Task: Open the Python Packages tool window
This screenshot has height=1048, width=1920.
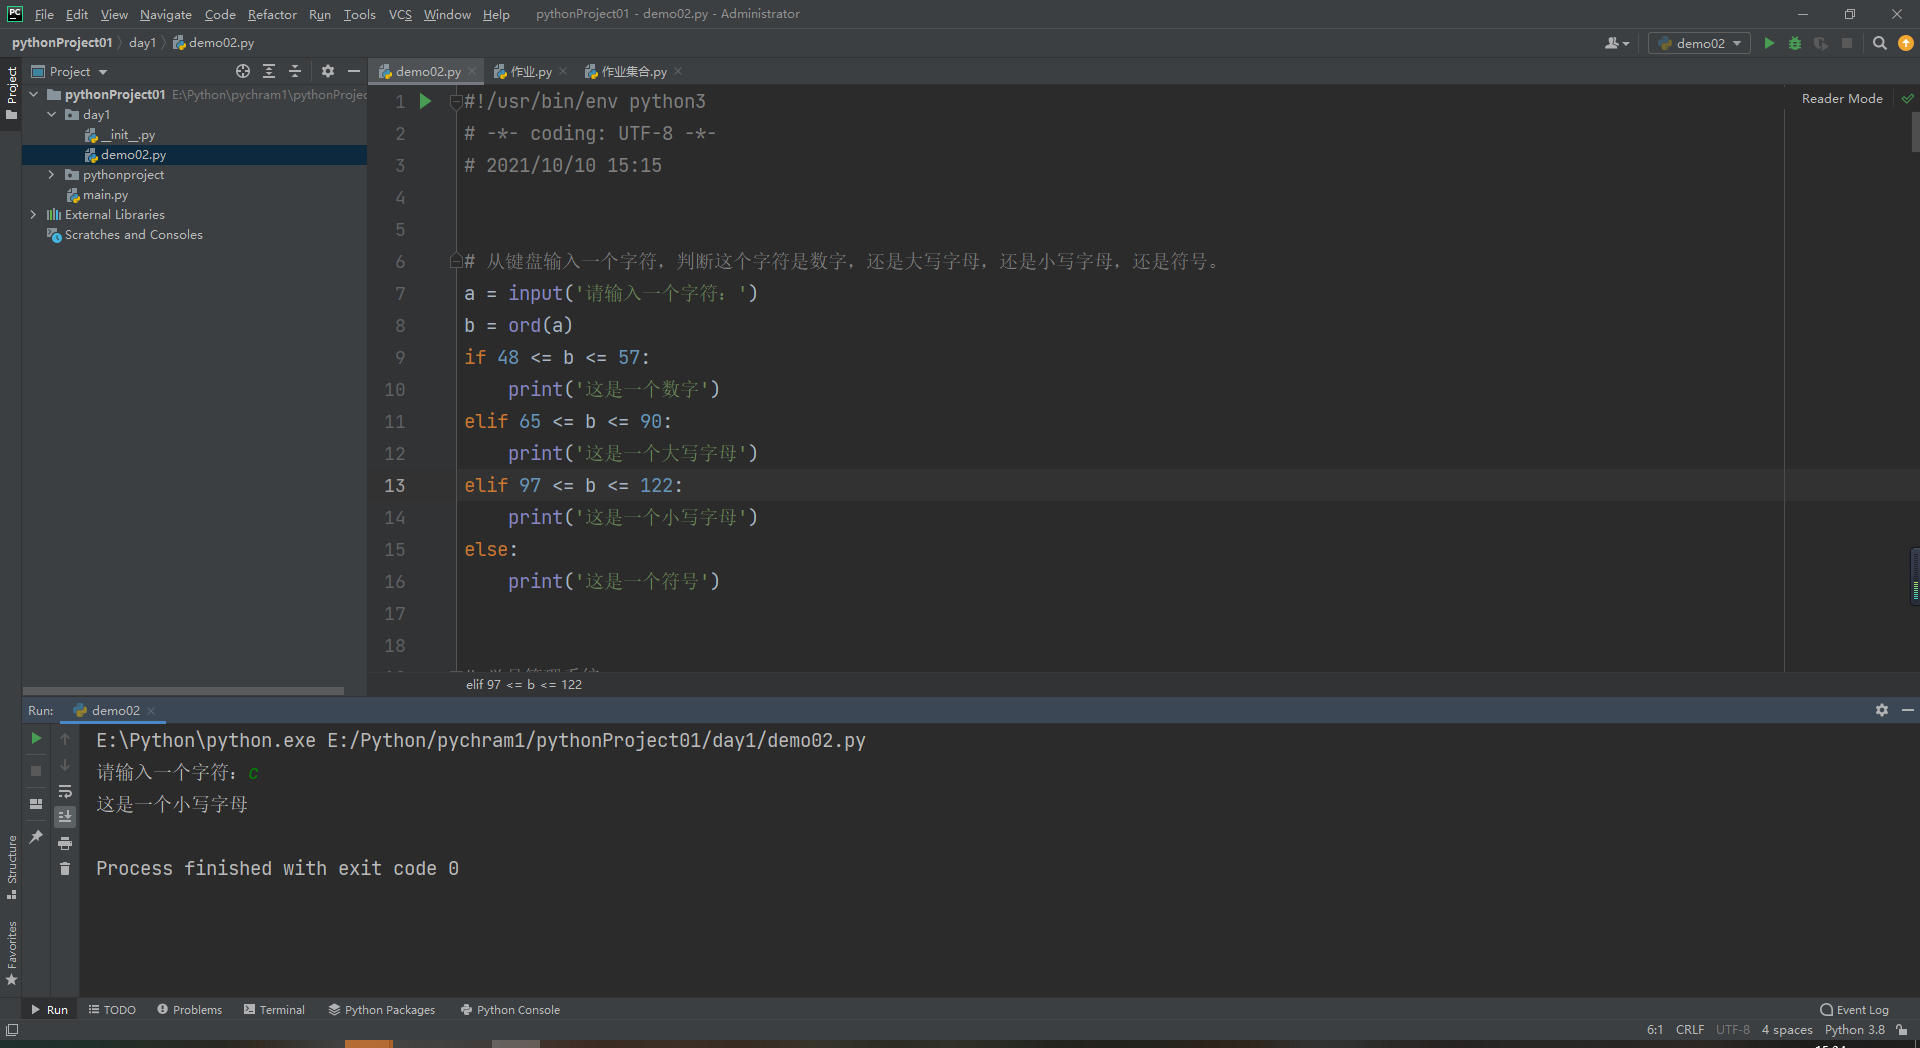Action: pos(382,1009)
